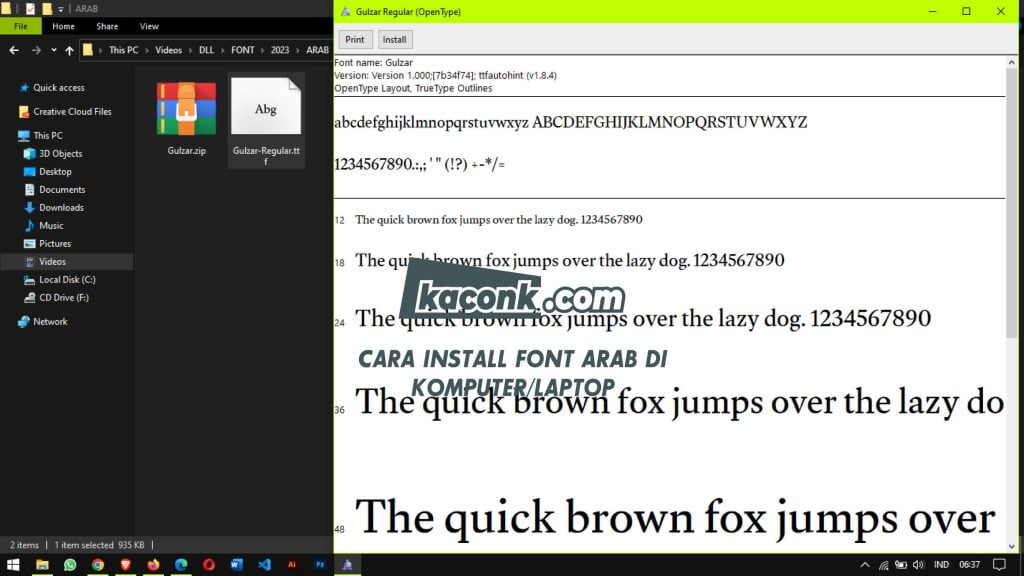Open the notification action center icon
Screen dimensions: 1024x576
999,565
